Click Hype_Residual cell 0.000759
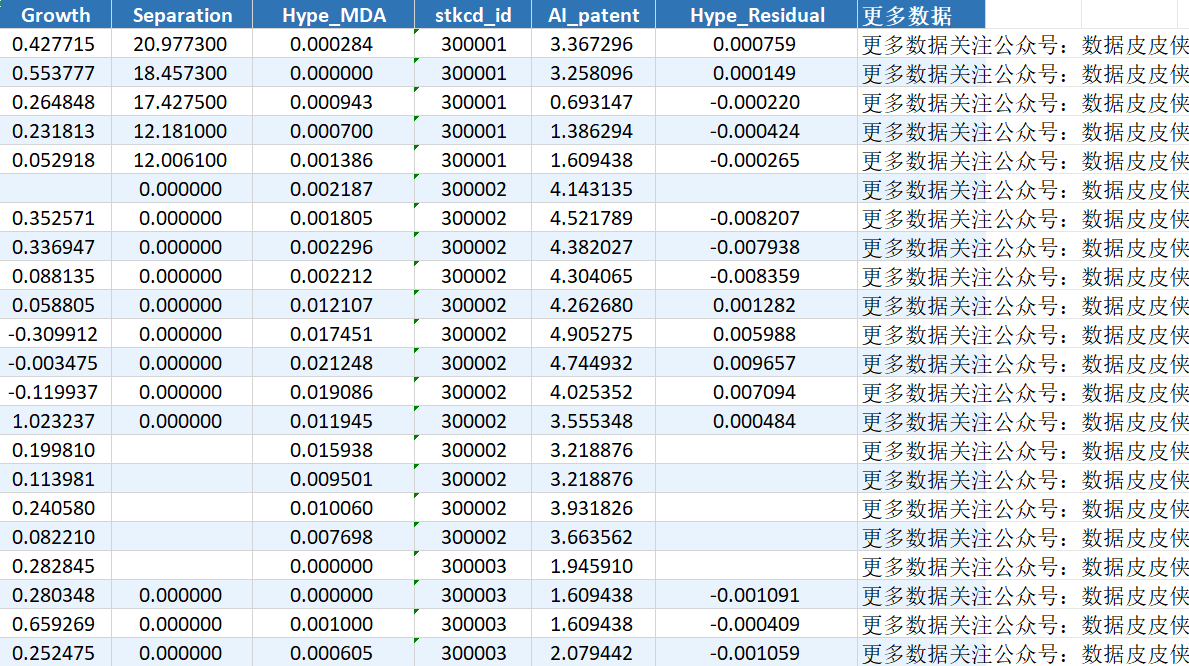The width and height of the screenshot is (1189, 666). coord(757,44)
